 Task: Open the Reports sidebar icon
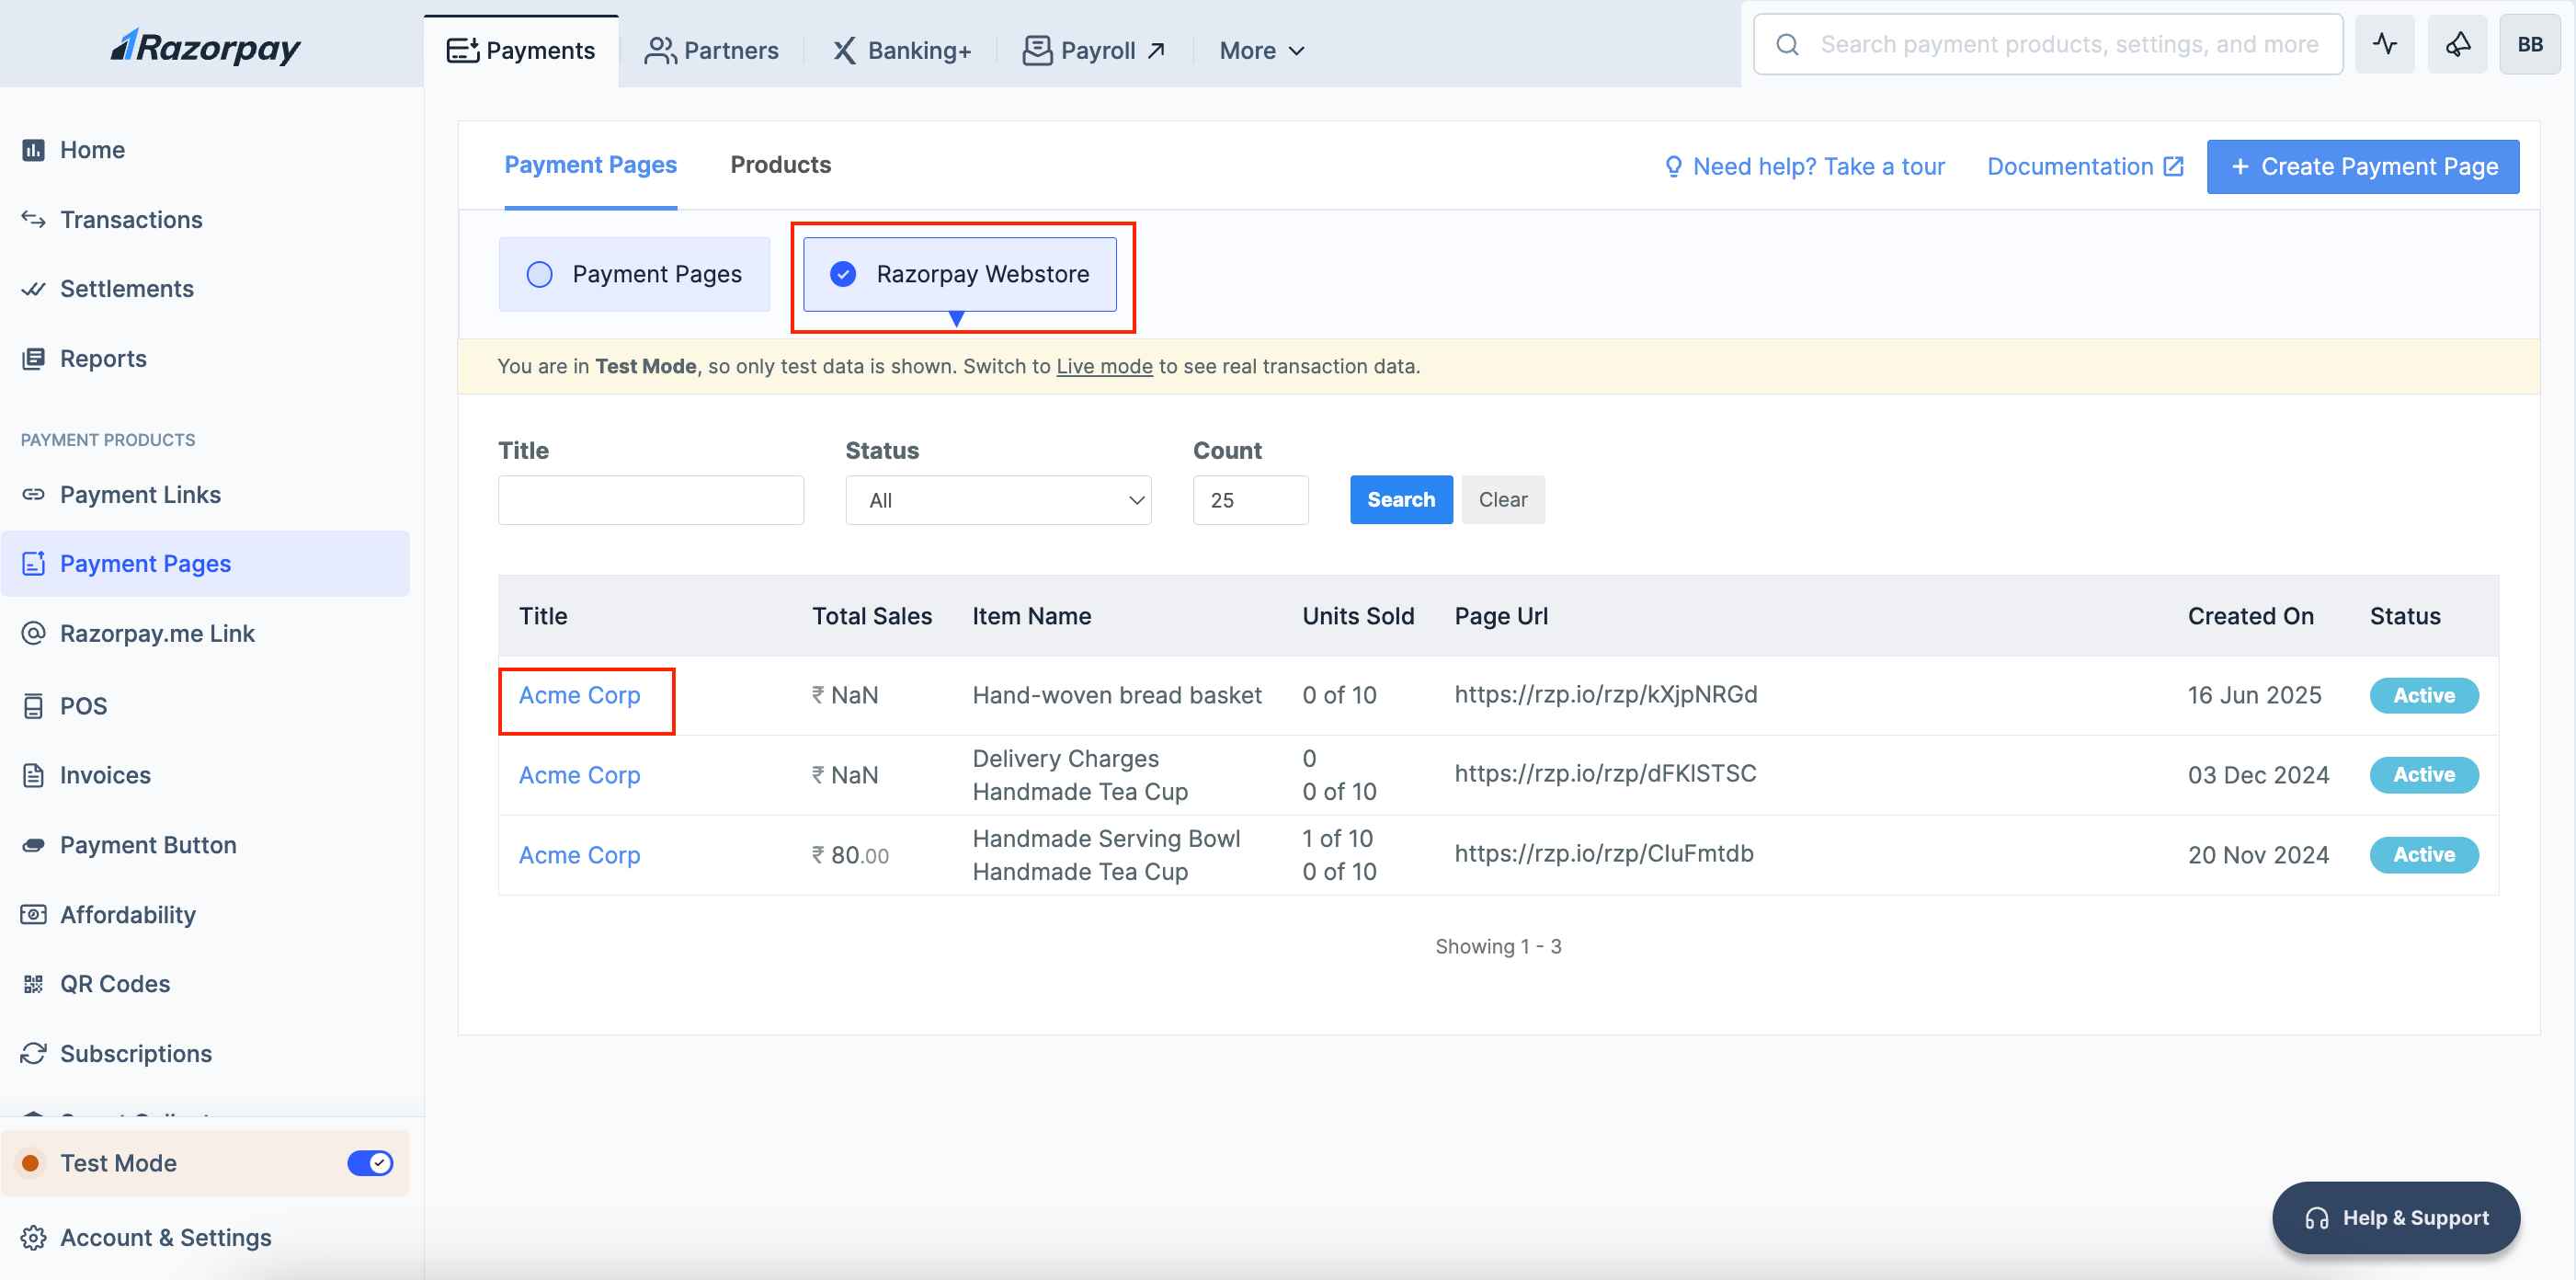(33, 358)
